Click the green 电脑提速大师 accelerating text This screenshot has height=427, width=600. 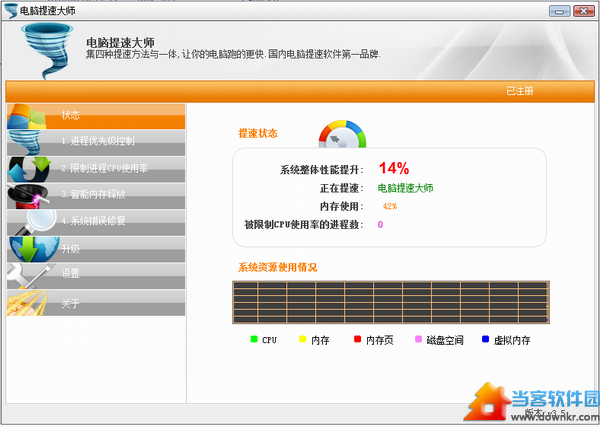tap(405, 188)
